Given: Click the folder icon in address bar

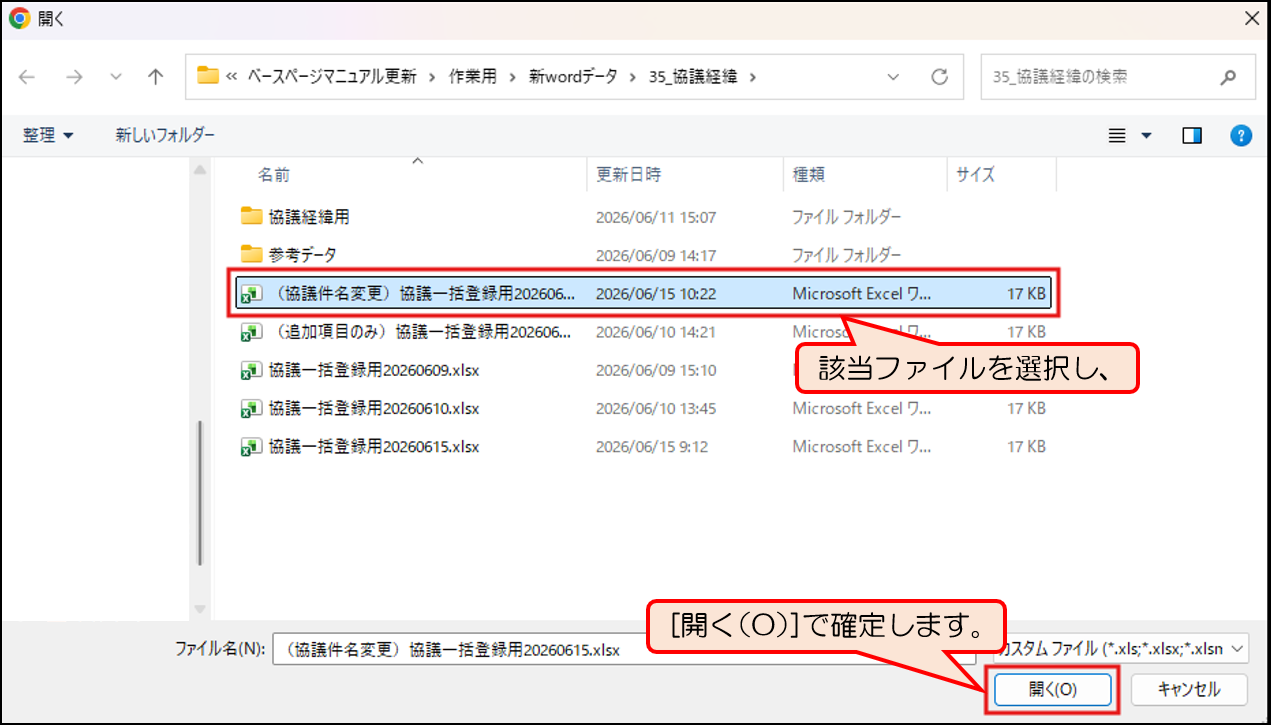Looking at the screenshot, I should [208, 76].
